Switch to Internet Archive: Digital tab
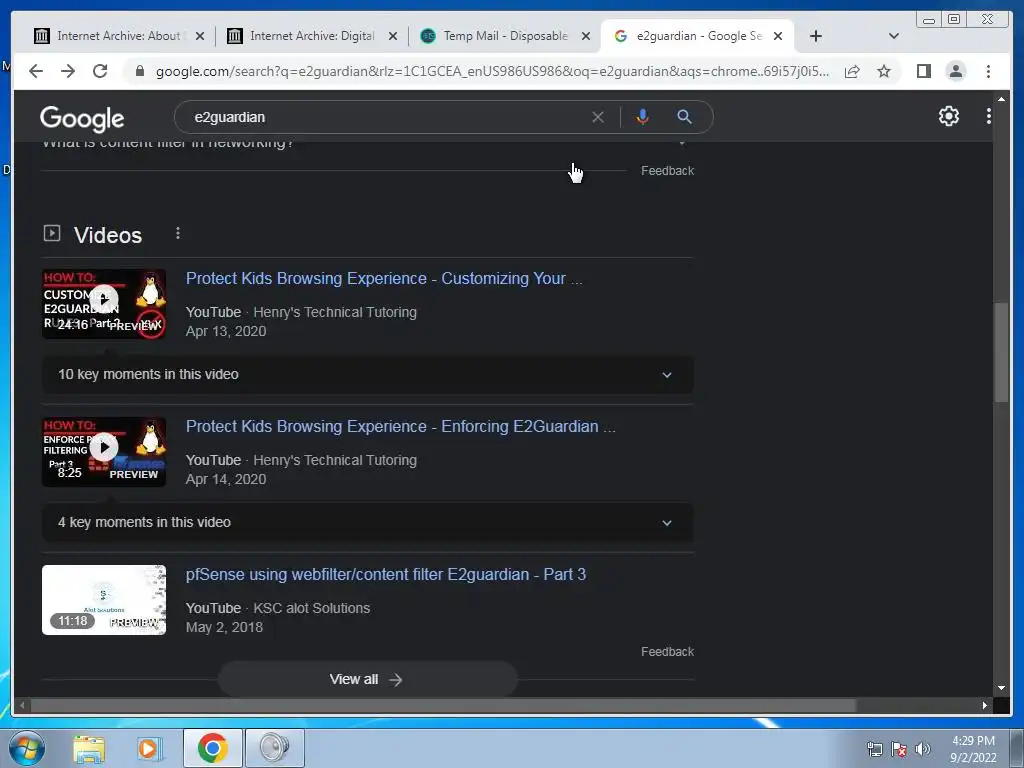Image resolution: width=1024 pixels, height=768 pixels. (312, 36)
